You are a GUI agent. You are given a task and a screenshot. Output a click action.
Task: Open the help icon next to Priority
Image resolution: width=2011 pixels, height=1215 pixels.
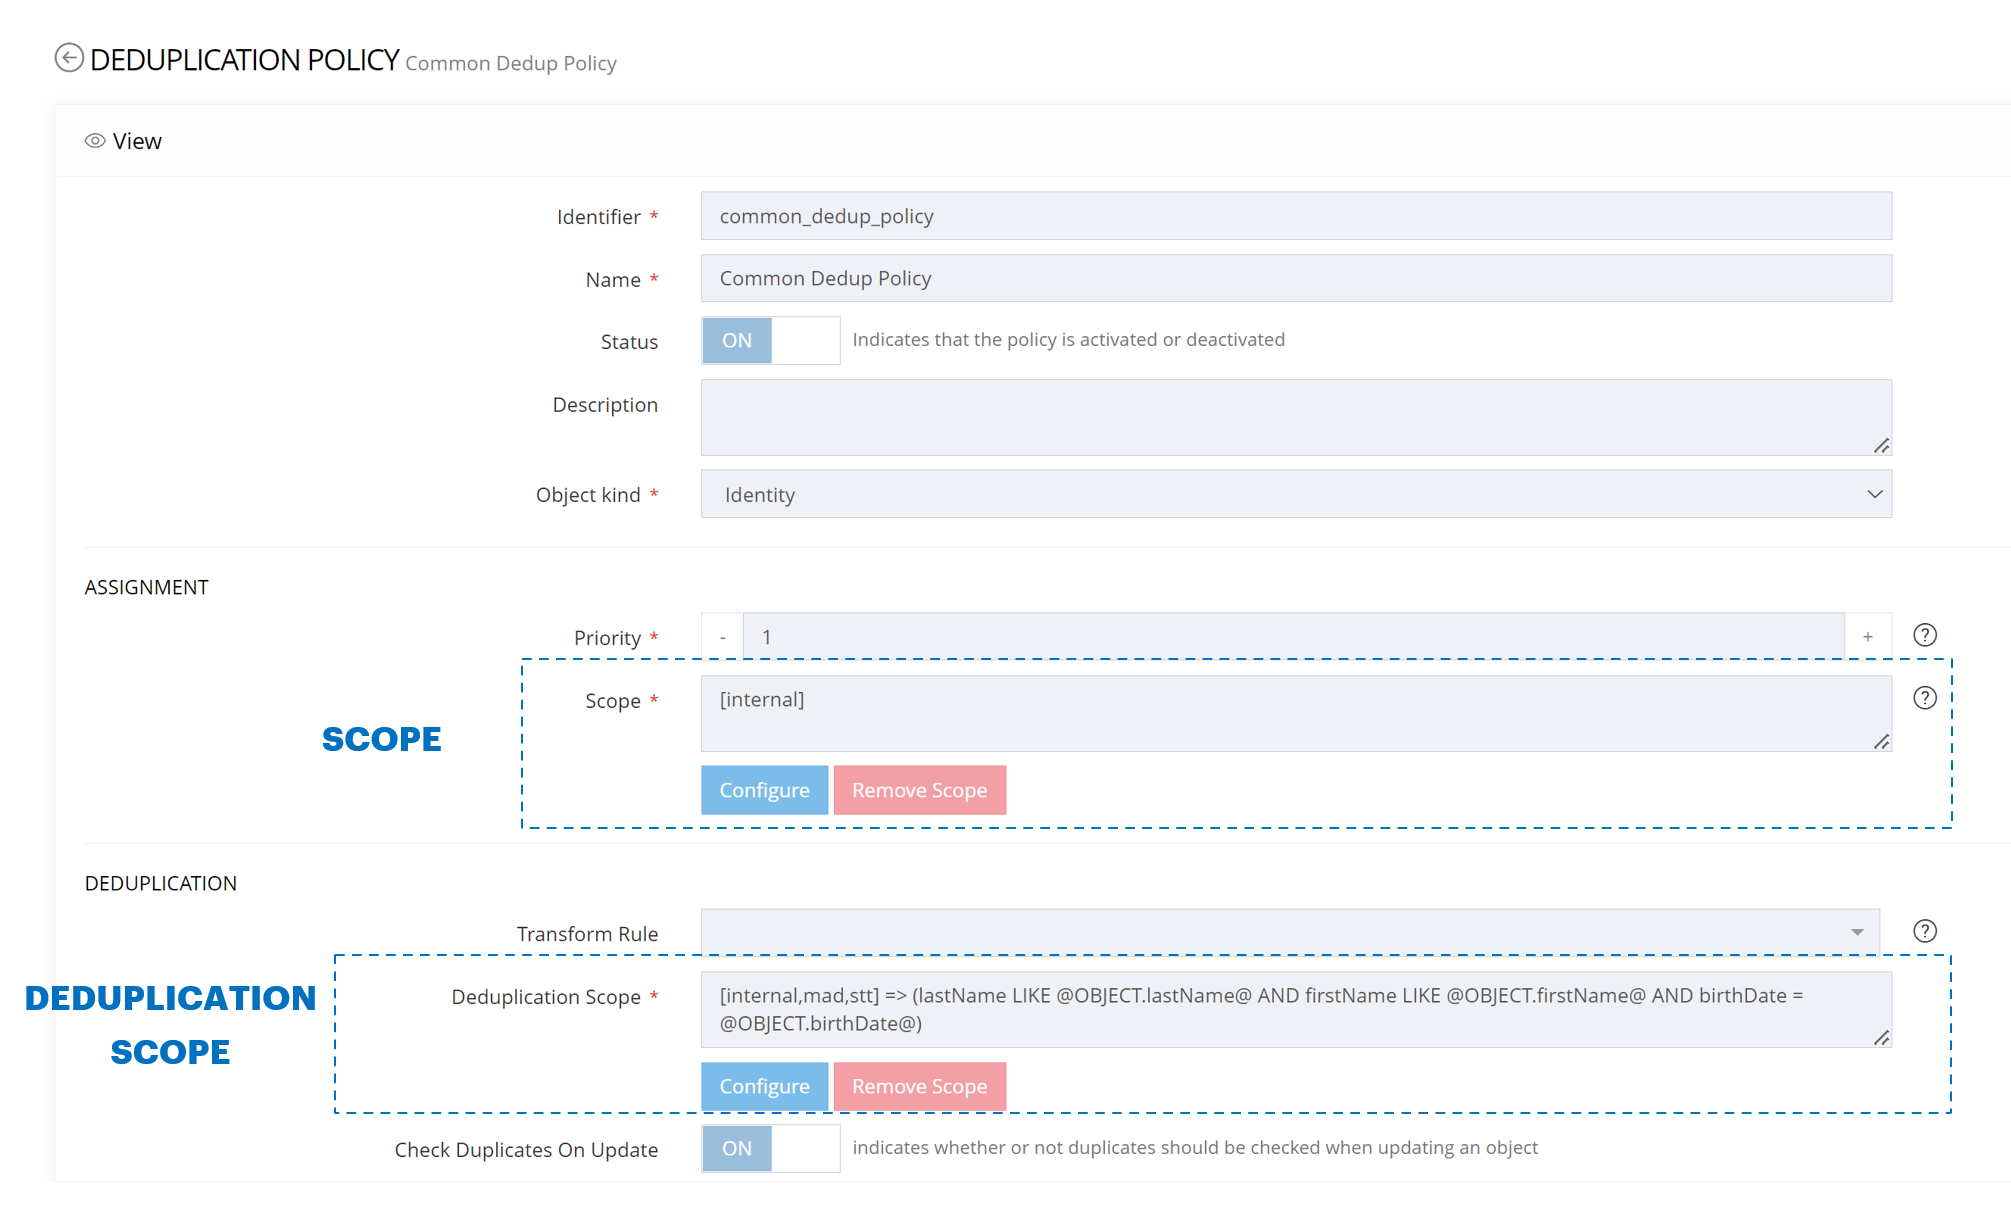pyautogui.click(x=1924, y=635)
